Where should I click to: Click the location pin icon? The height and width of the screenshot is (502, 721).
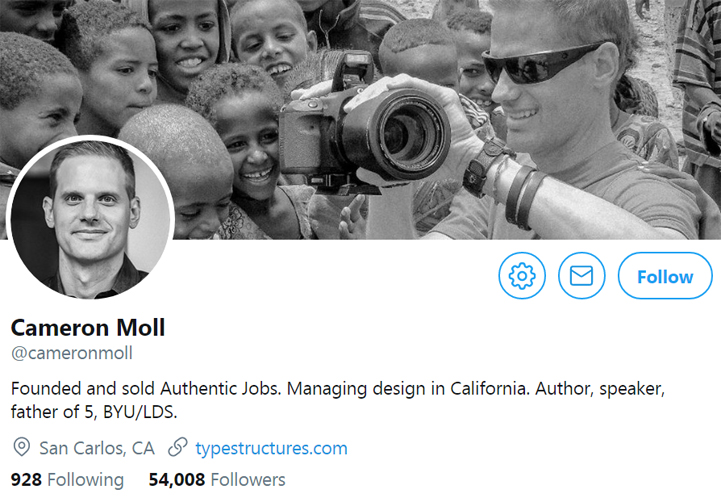click(22, 447)
